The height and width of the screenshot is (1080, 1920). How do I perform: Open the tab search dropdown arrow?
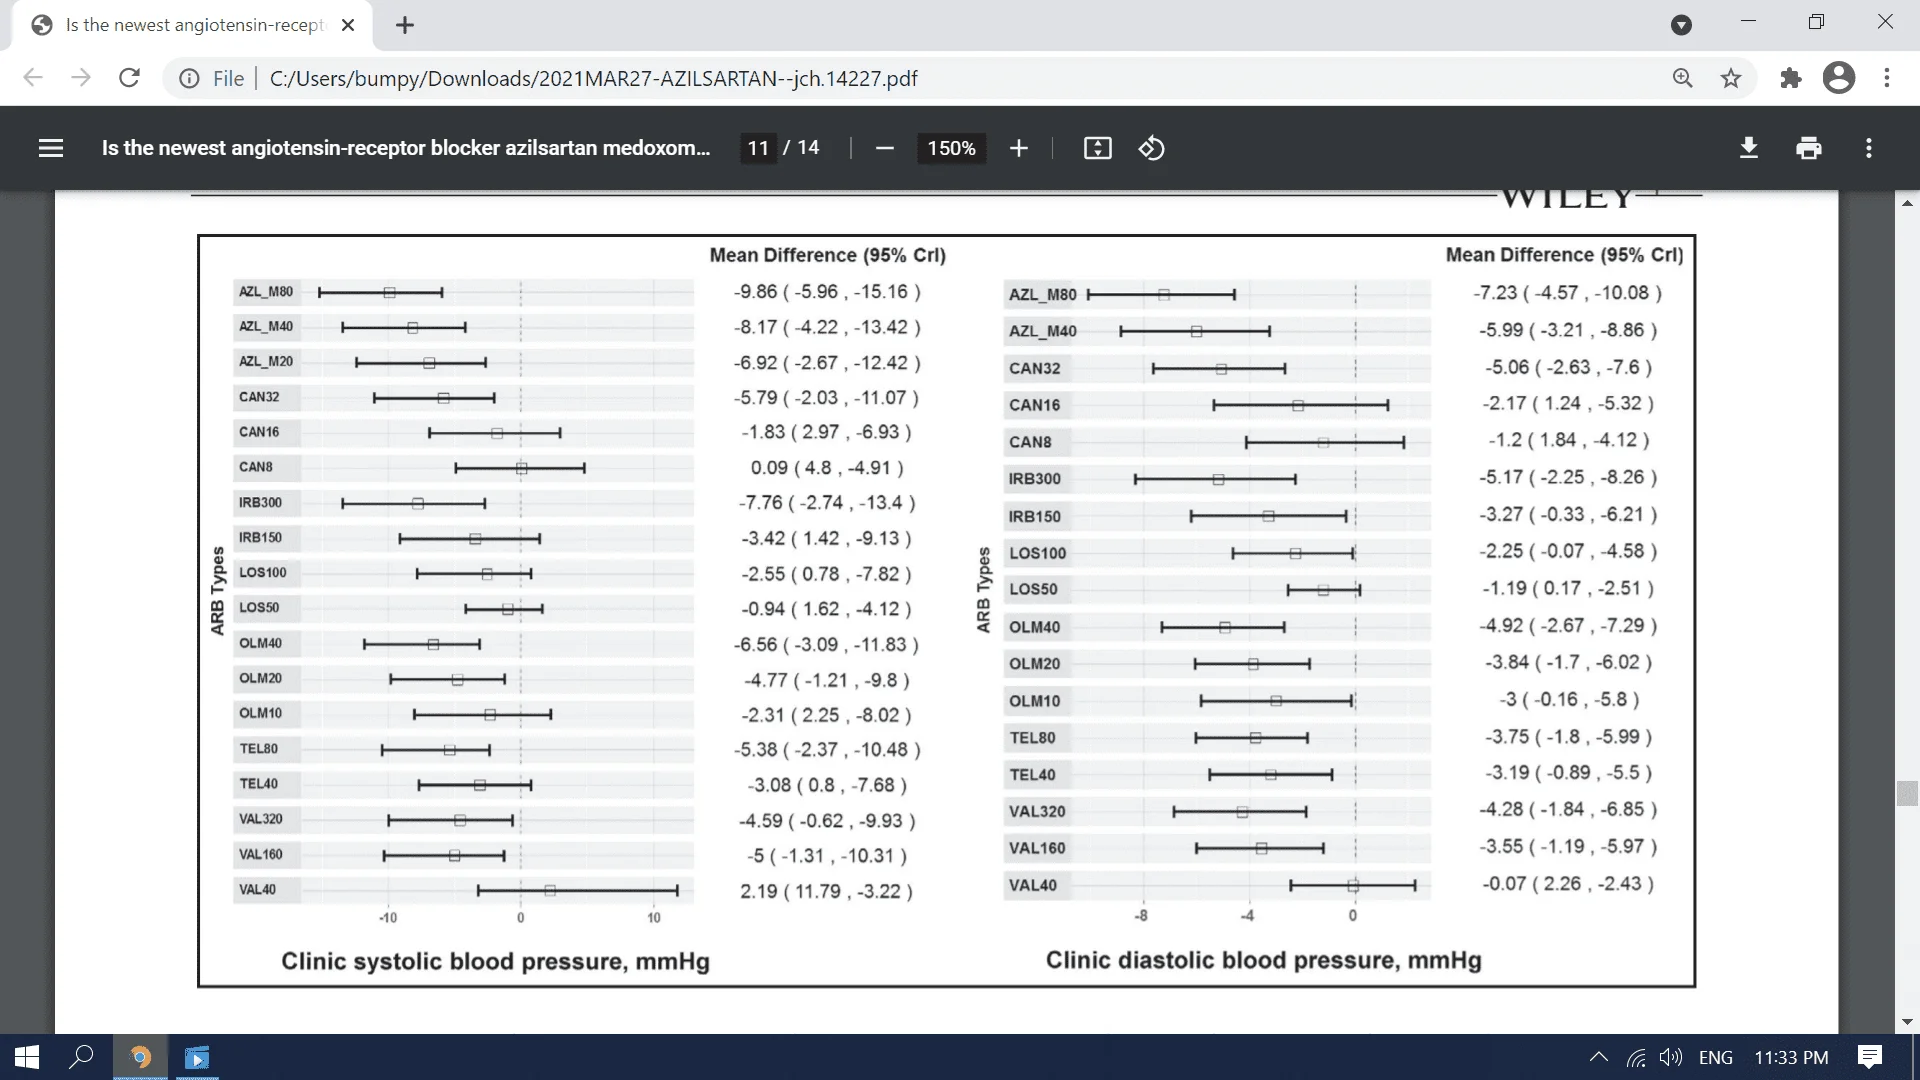pos(1682,25)
